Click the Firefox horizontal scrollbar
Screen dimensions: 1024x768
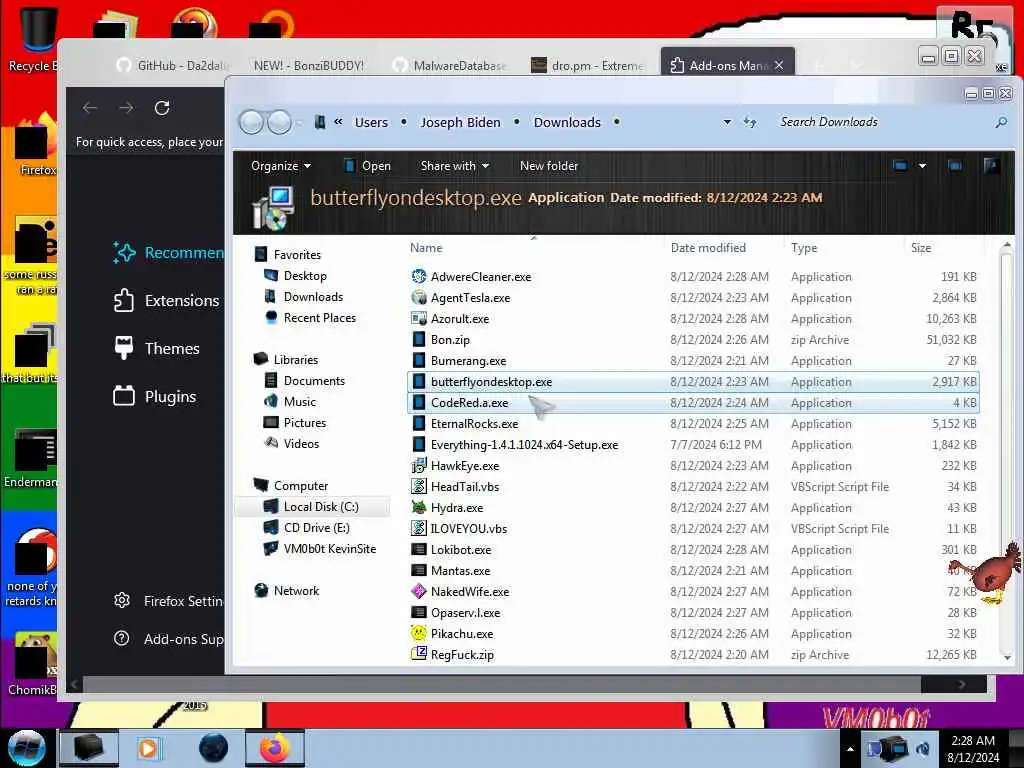(x=501, y=684)
